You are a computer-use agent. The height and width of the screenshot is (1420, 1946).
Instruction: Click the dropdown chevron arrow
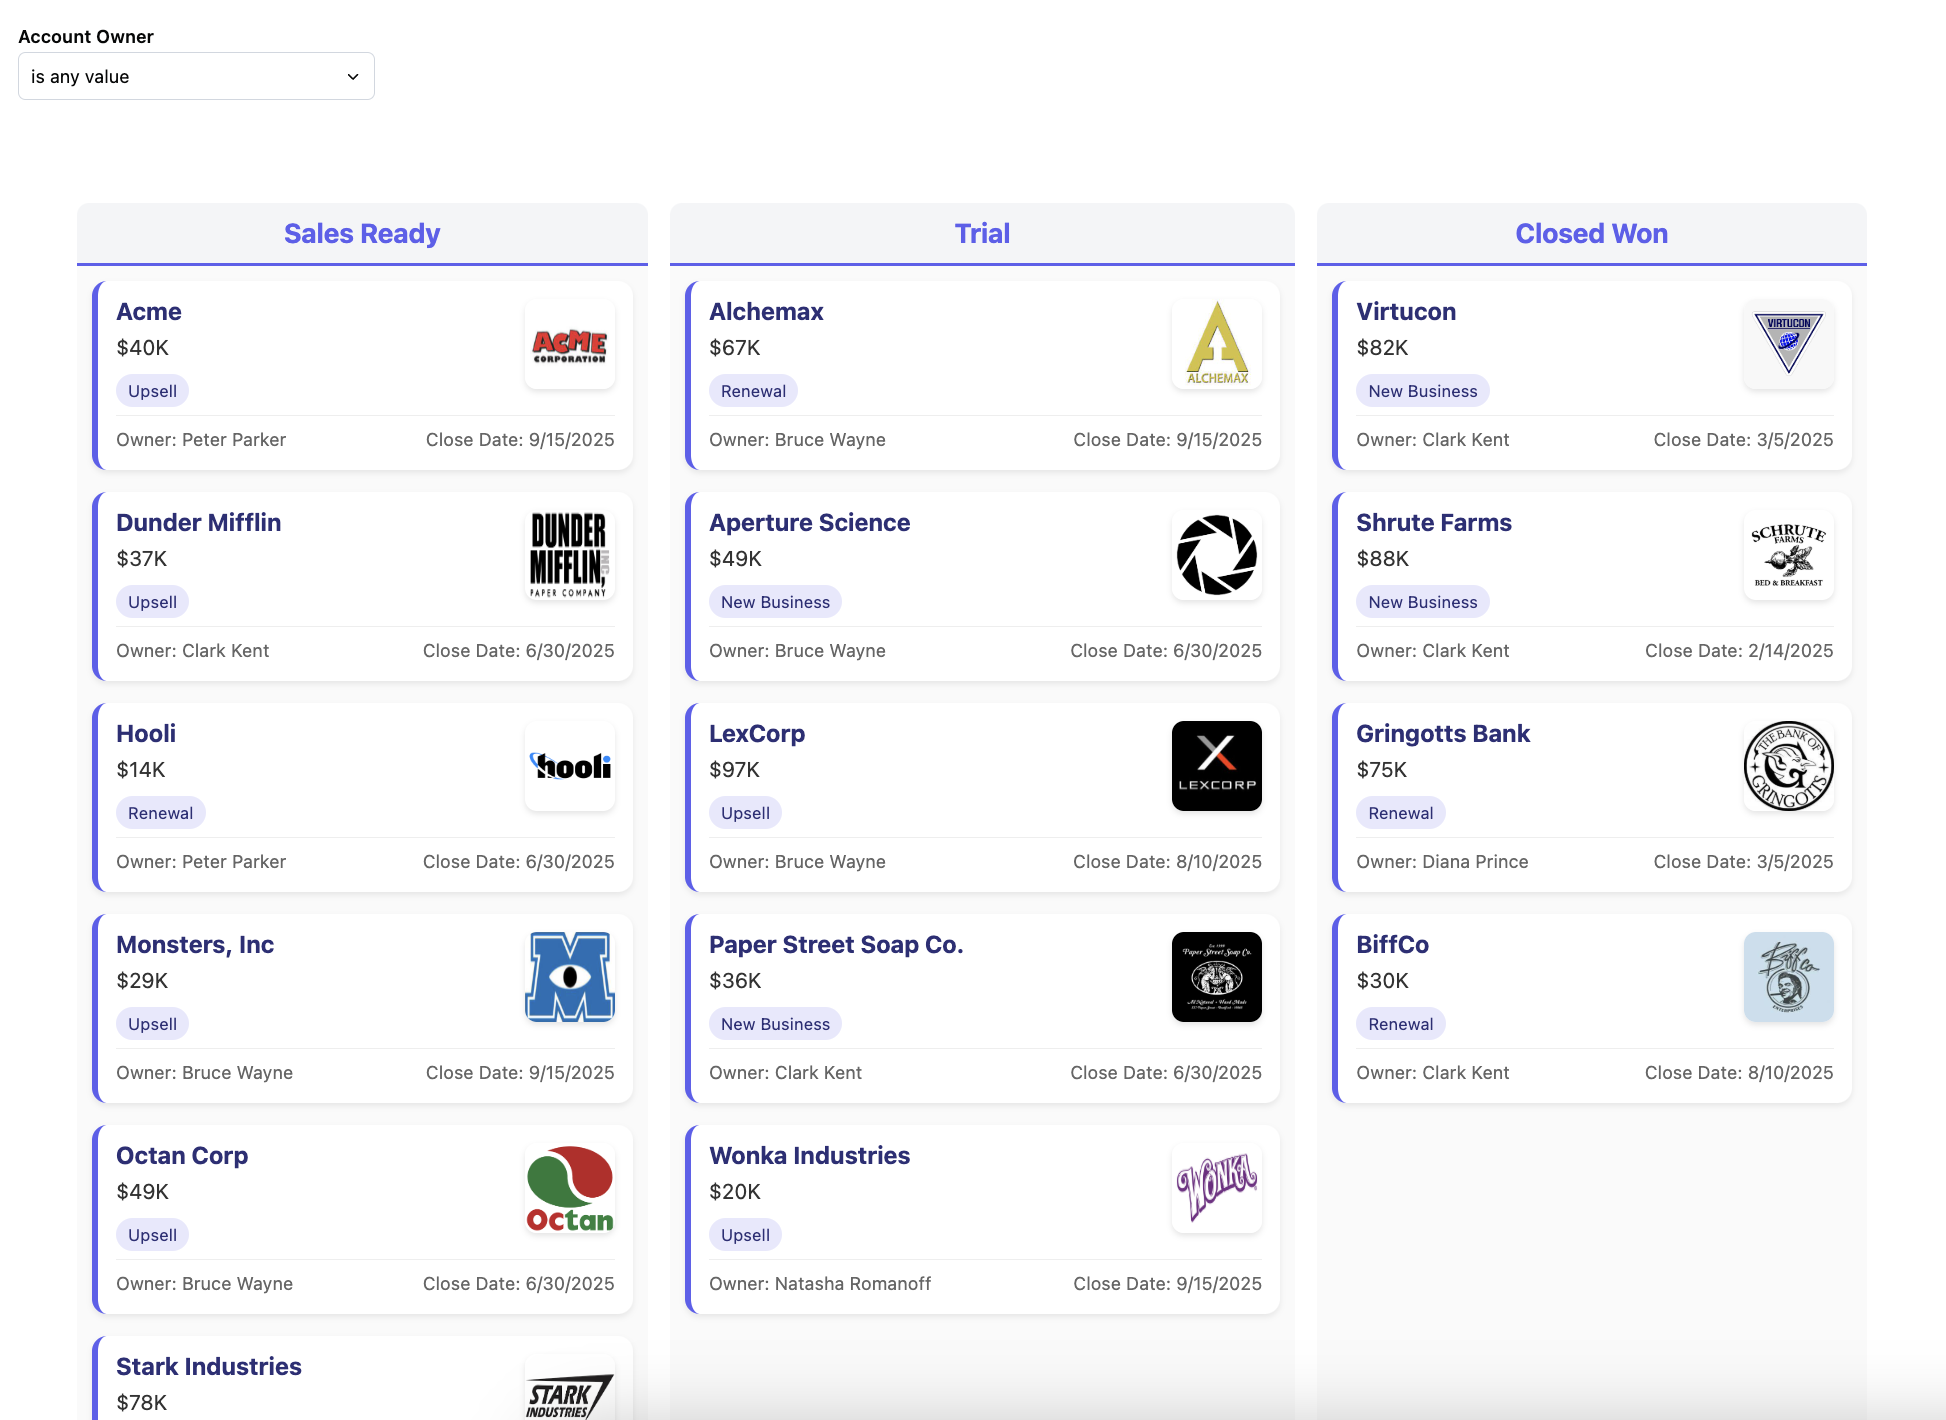point(352,77)
